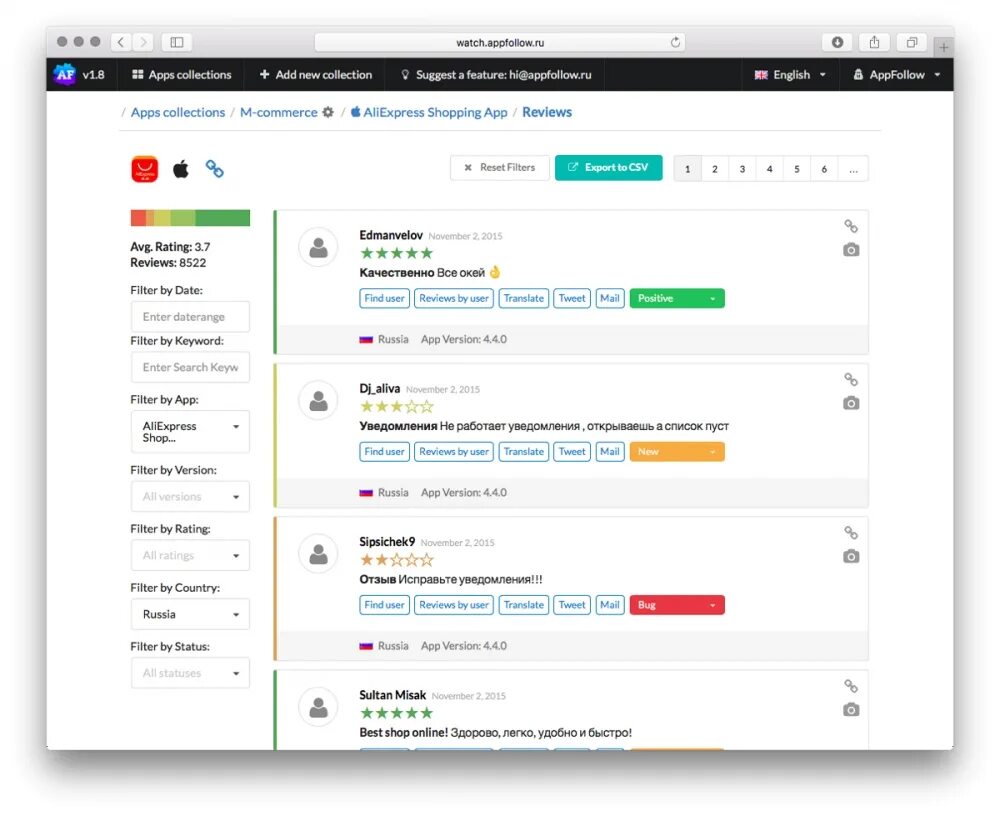
Task: Click Tweet on Sipsichek9 review
Action: 572,604
